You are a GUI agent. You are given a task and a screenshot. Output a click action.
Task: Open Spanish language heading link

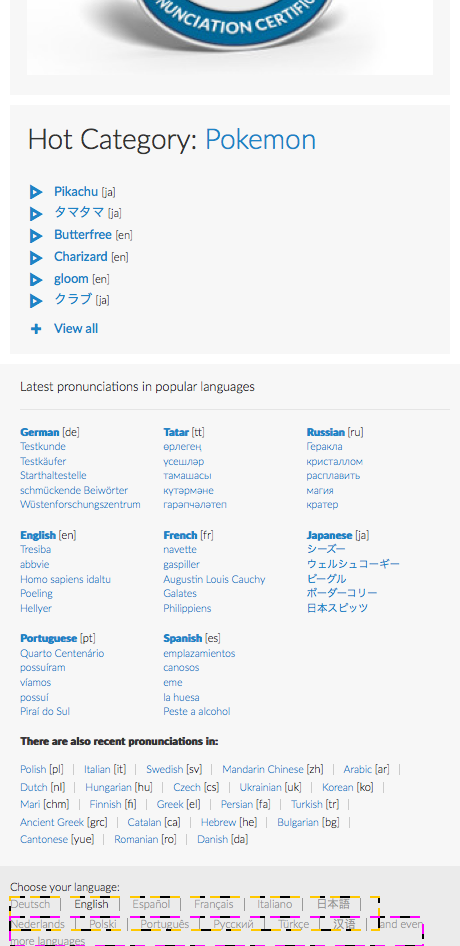183,638
